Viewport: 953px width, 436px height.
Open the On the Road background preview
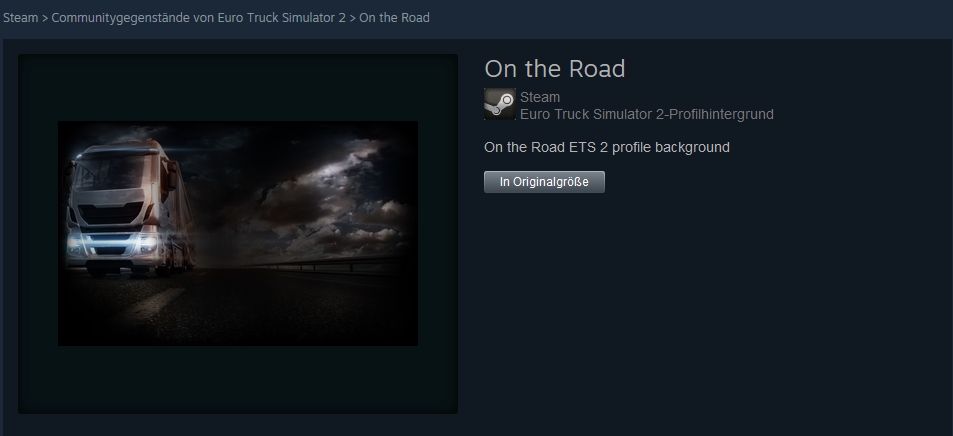point(238,234)
